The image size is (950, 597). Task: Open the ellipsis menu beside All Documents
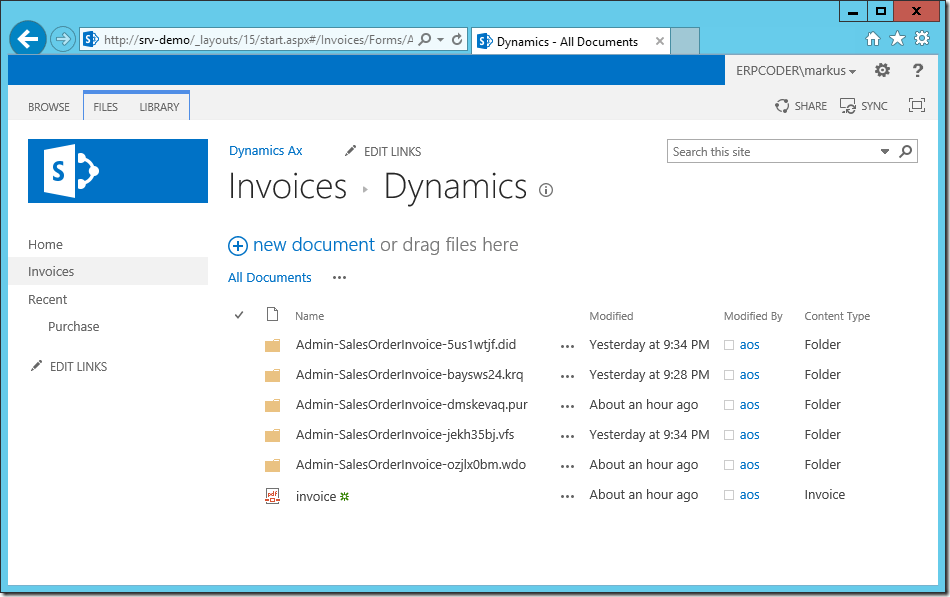338,278
